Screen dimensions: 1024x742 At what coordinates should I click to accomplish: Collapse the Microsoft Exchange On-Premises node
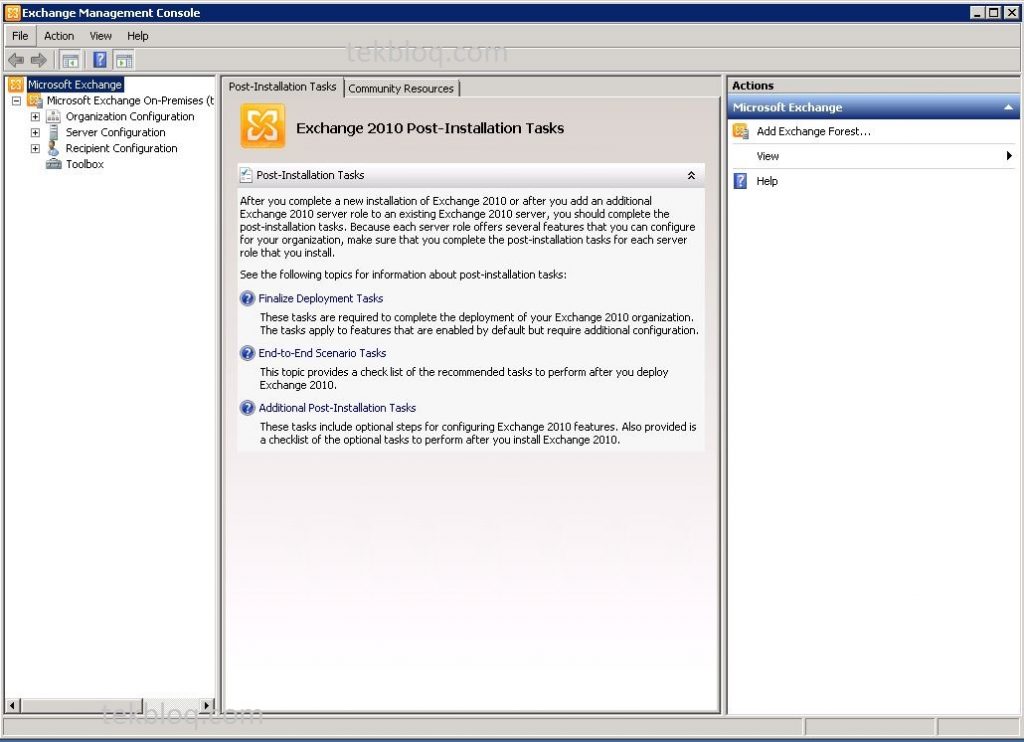coord(16,101)
